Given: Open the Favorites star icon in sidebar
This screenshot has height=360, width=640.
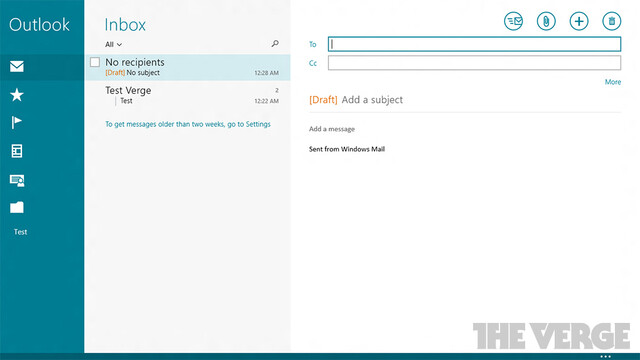Looking at the screenshot, I should click(x=17, y=95).
